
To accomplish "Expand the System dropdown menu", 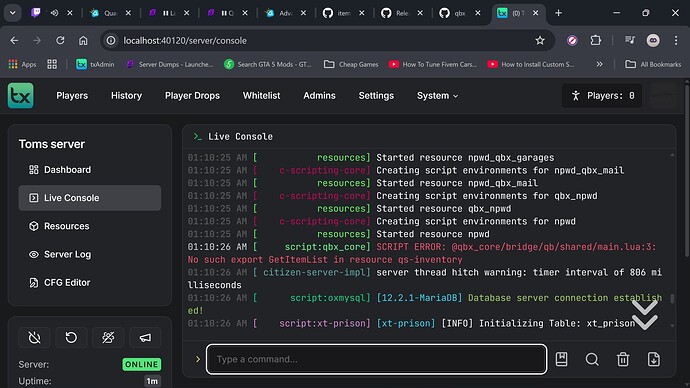I will (437, 95).
